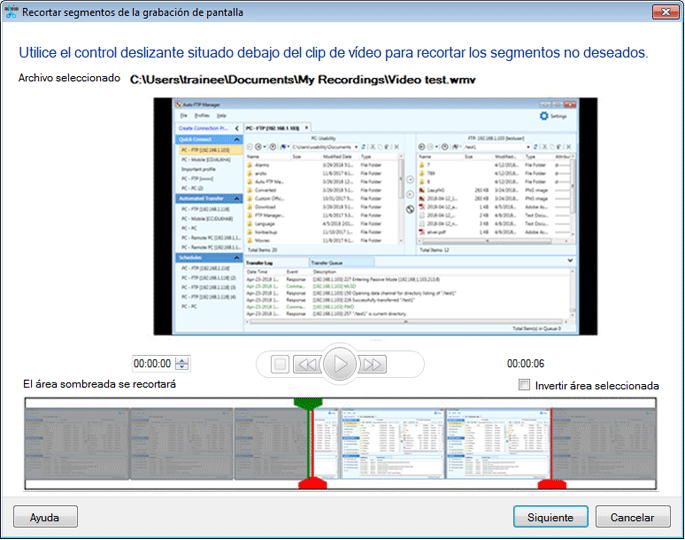The height and width of the screenshot is (540, 685).
Task: Close the Recortar segmentos dialog window
Action: click(664, 11)
